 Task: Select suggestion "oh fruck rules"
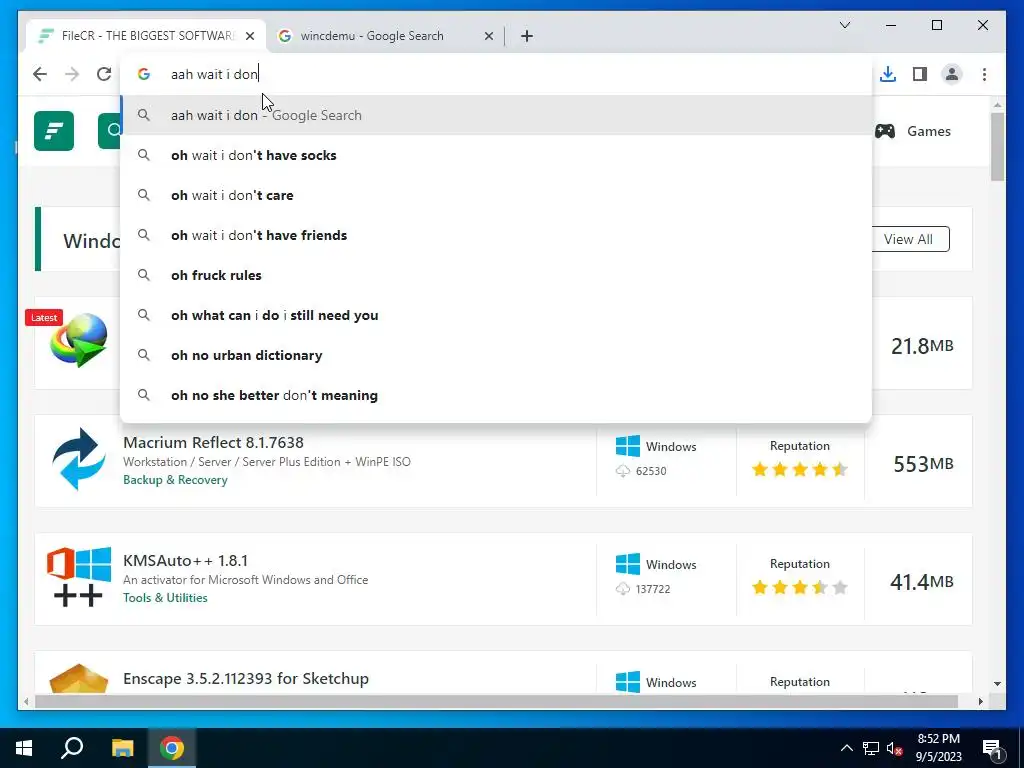pos(496,275)
